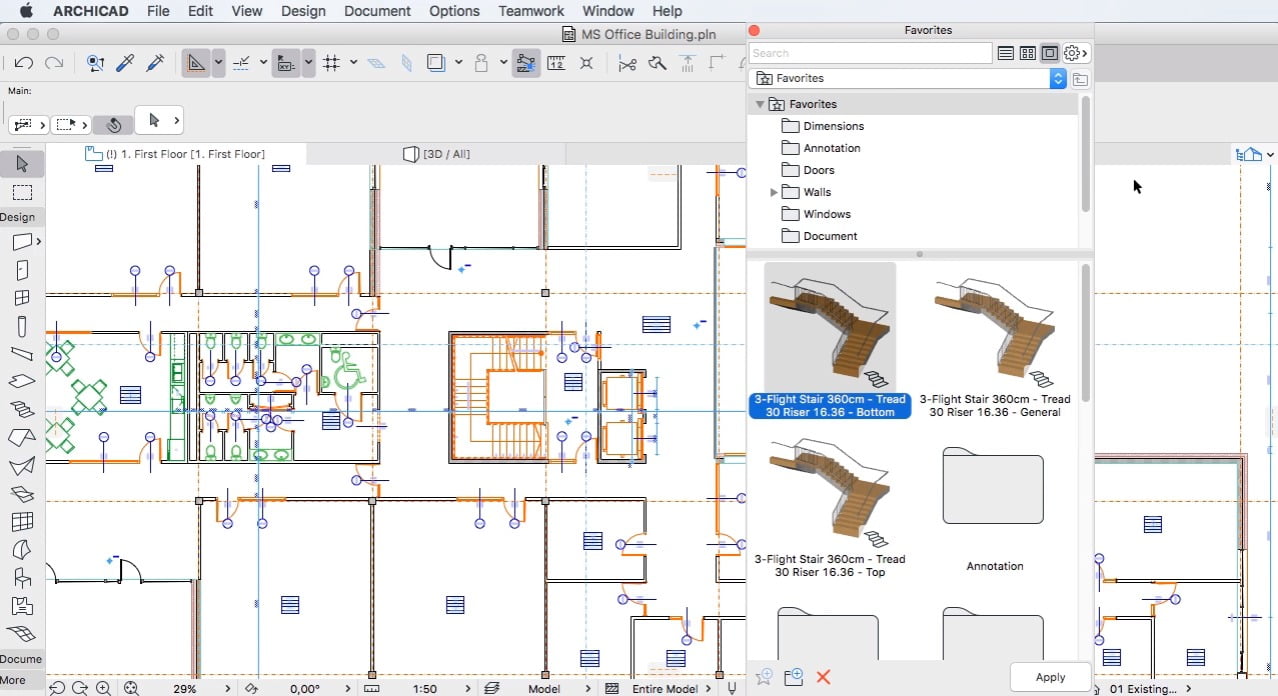Open the Design menu
The height and width of the screenshot is (696, 1278).
point(303,11)
